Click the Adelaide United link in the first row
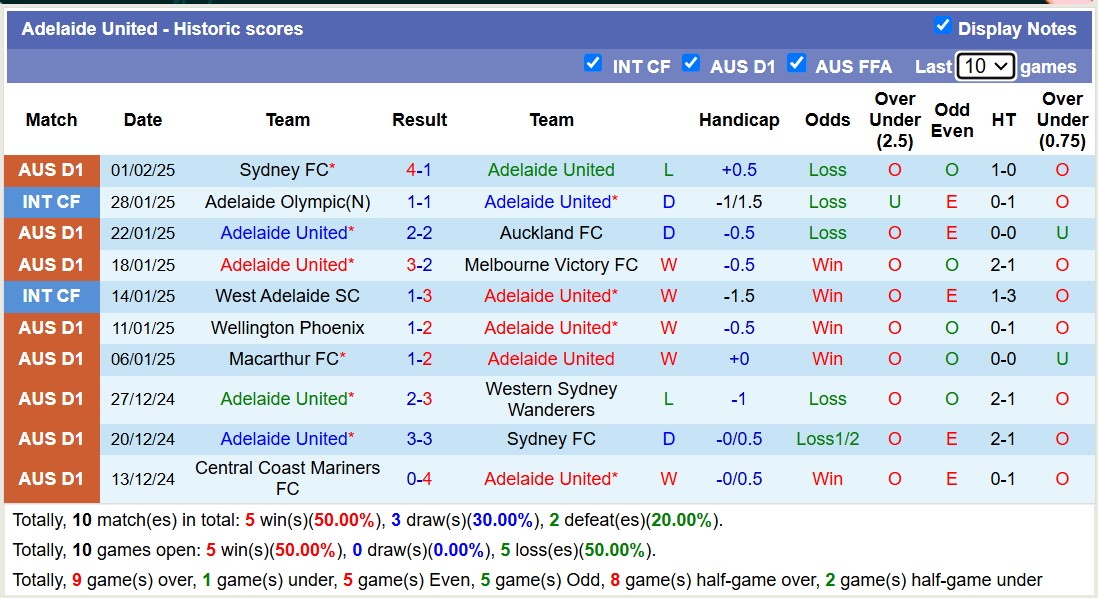Image resolution: width=1098 pixels, height=598 pixels. (x=551, y=170)
